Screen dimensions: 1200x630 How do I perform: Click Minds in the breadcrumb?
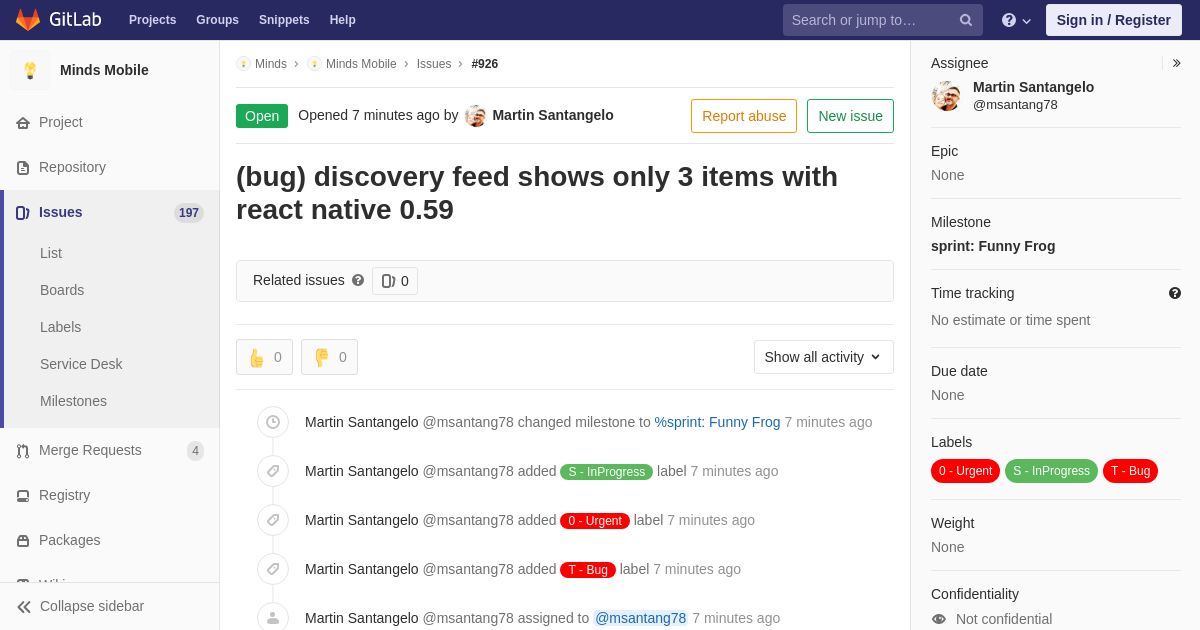coord(271,64)
